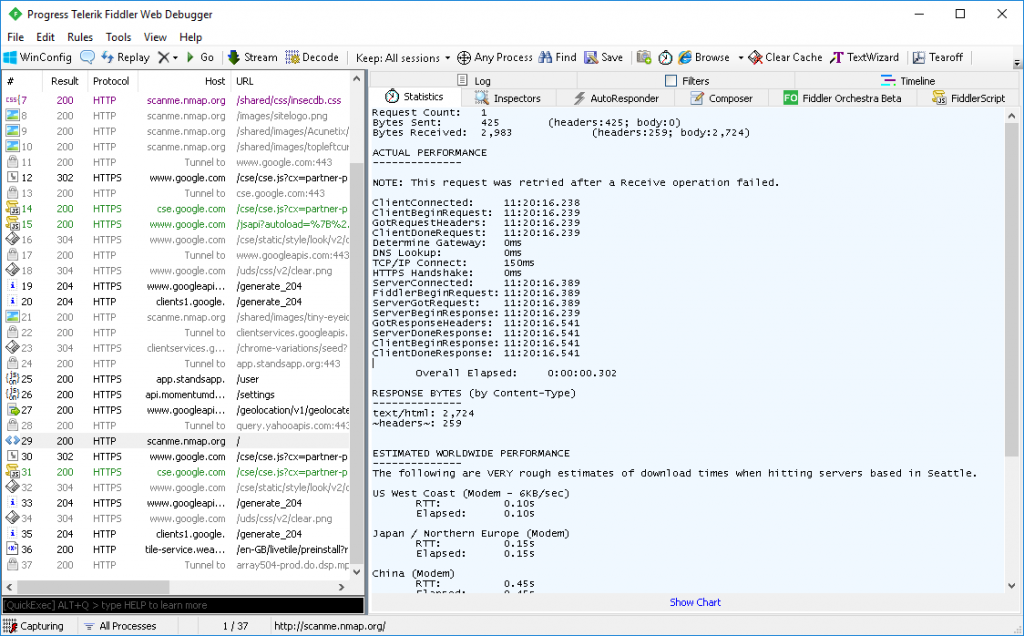Open the AutoResponder tab
The image size is (1024, 636).
[x=615, y=98]
